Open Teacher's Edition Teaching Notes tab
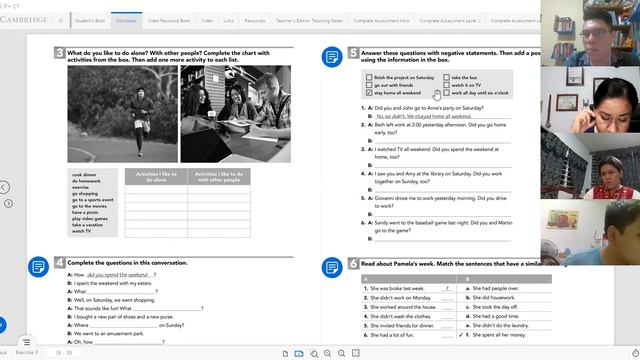The height and width of the screenshot is (360, 640). point(309,20)
